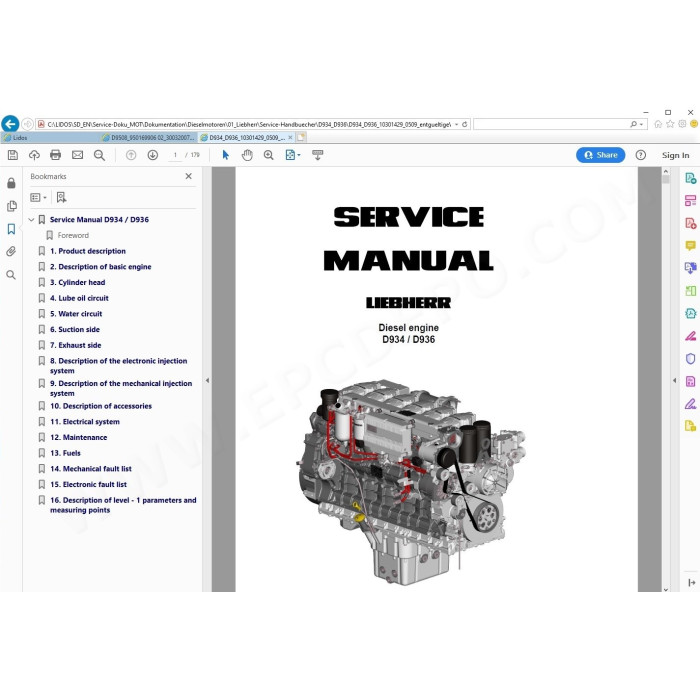
Task: Switch to the Lidos tab
Action: click(49, 138)
